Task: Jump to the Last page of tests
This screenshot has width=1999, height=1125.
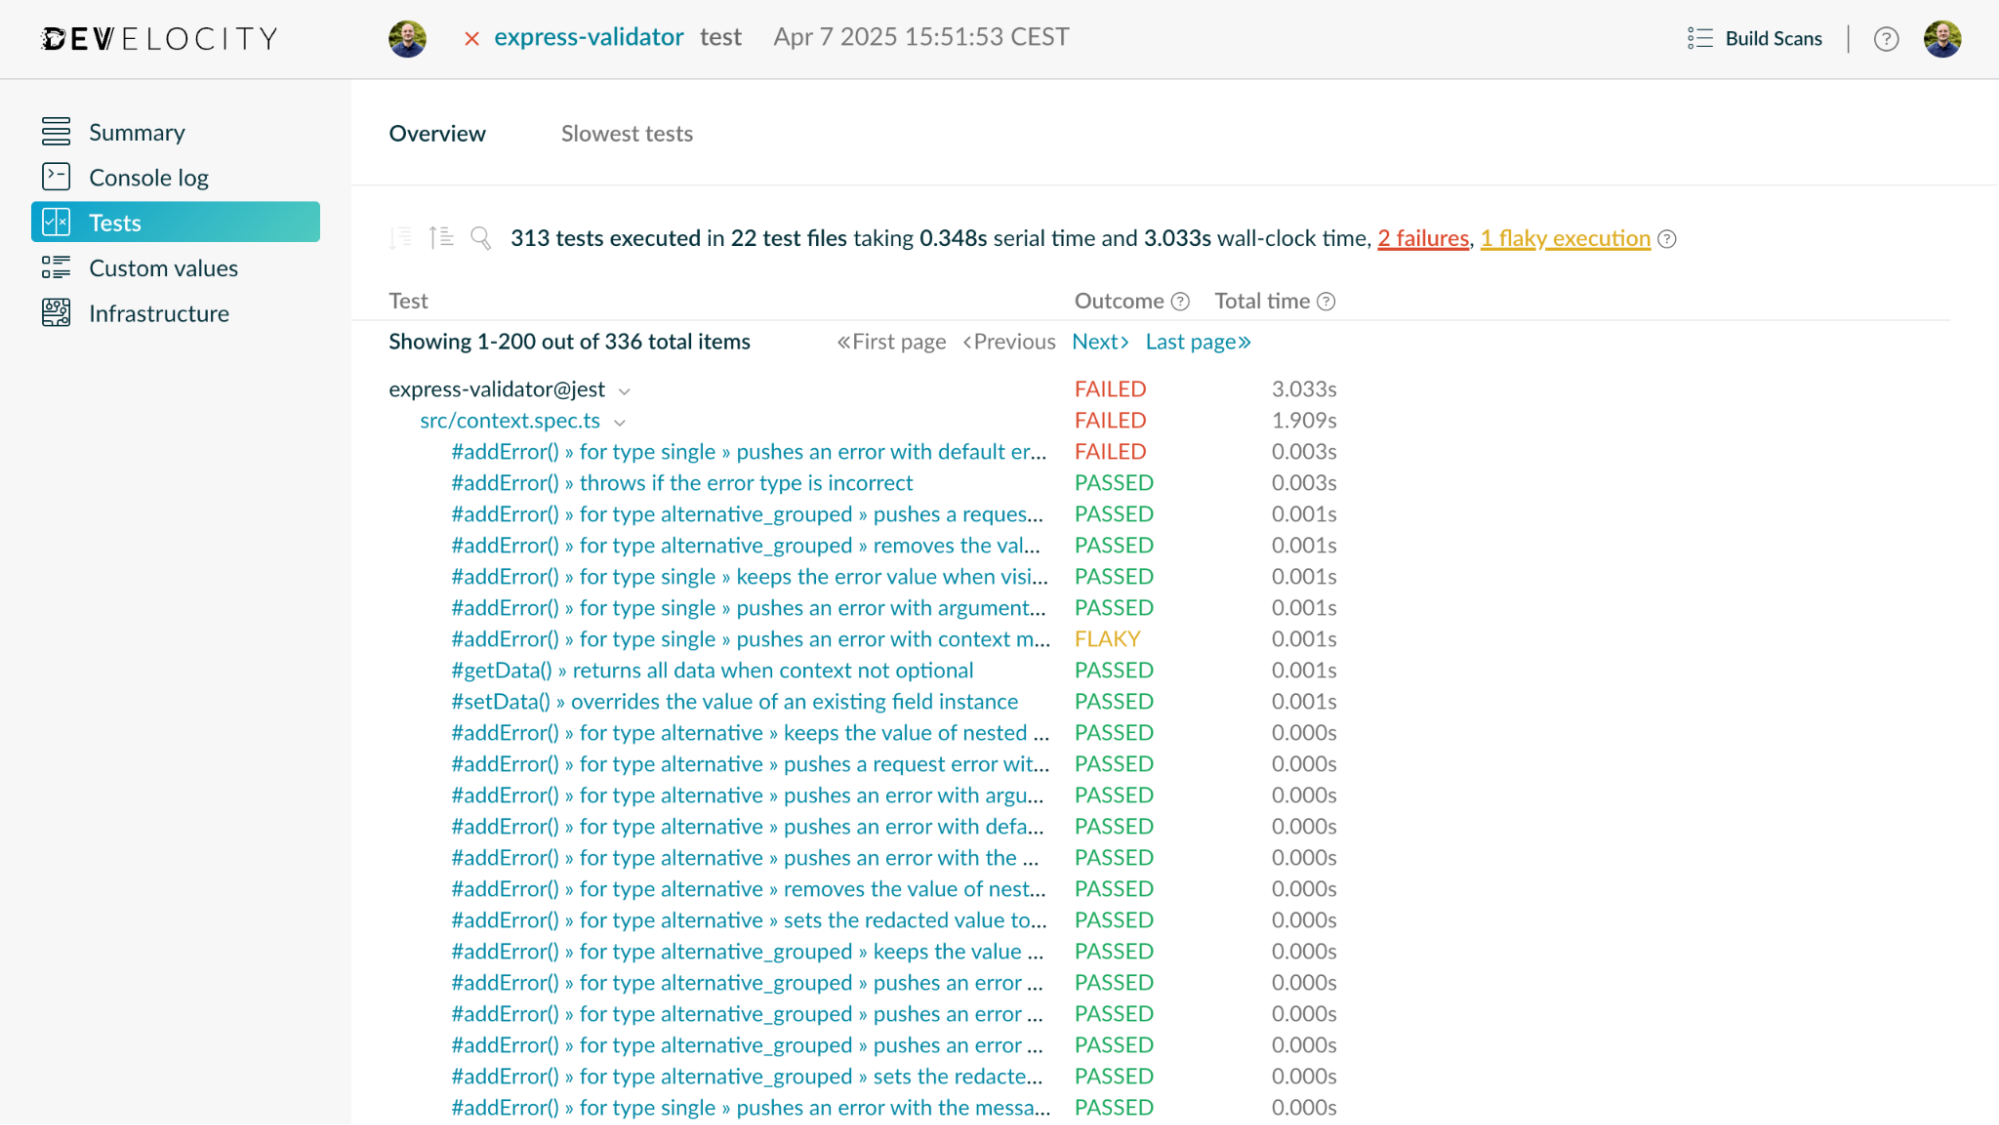Action: [1198, 341]
